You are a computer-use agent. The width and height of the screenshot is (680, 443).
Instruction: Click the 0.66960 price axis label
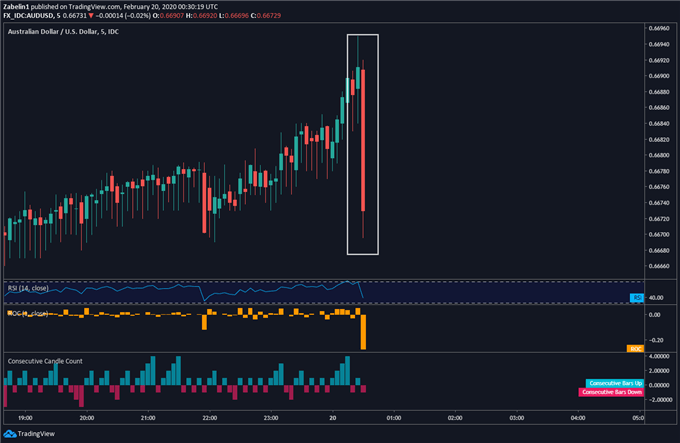(x=659, y=28)
